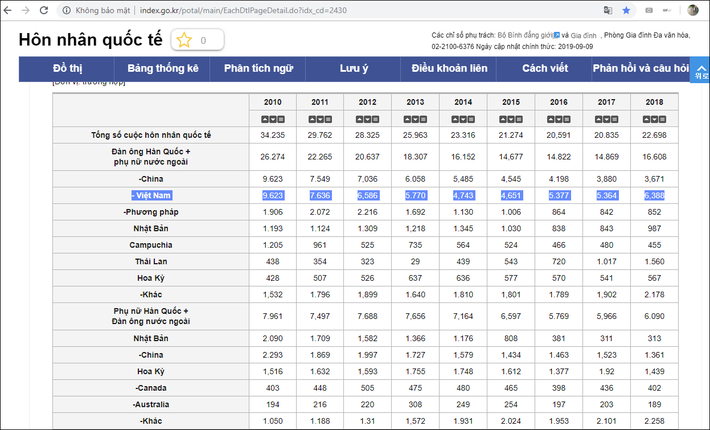Open the browser profile avatar
Screen dimensions: 710x430
(692, 10)
